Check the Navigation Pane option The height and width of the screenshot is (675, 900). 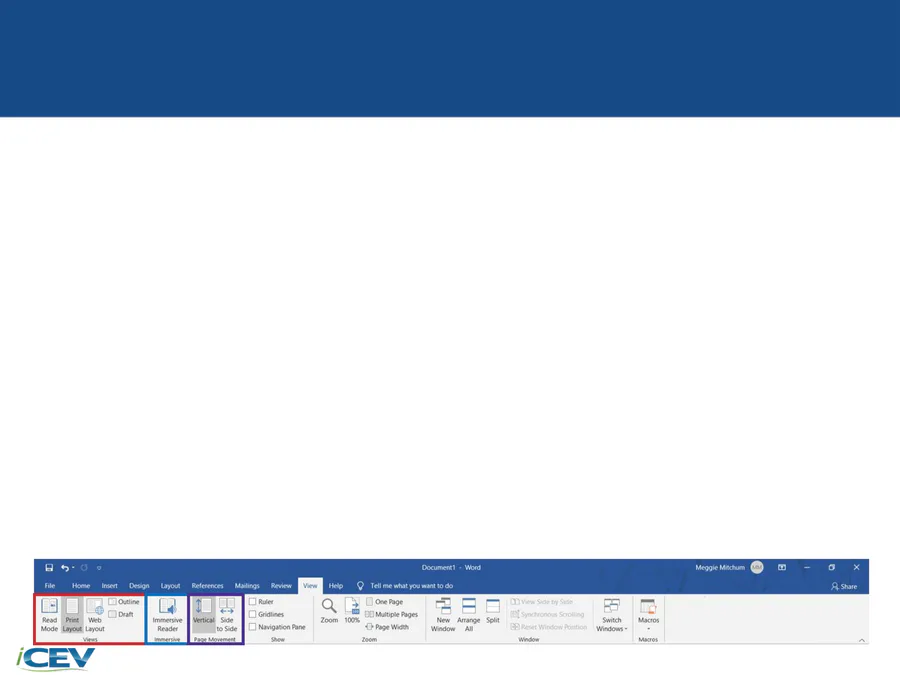click(253, 627)
